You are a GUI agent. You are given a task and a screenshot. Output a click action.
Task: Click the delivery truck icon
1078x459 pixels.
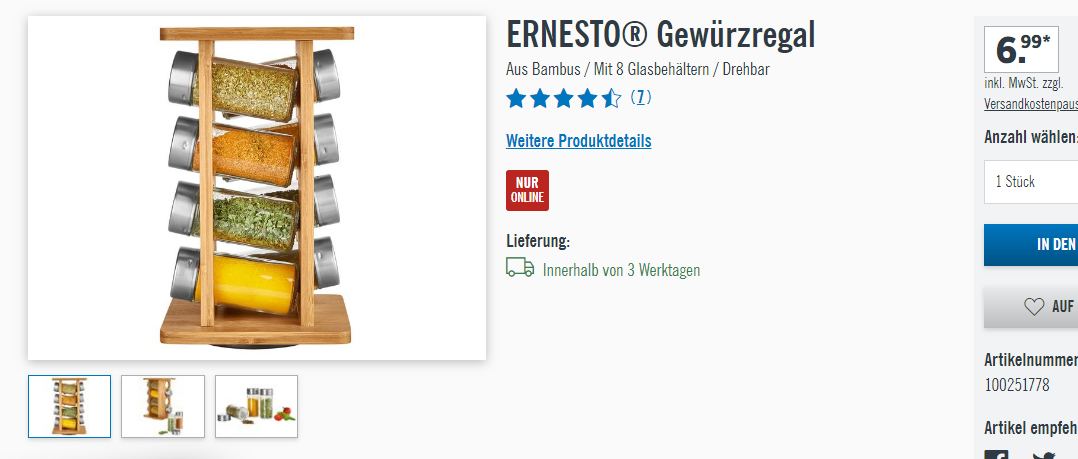coord(520,268)
